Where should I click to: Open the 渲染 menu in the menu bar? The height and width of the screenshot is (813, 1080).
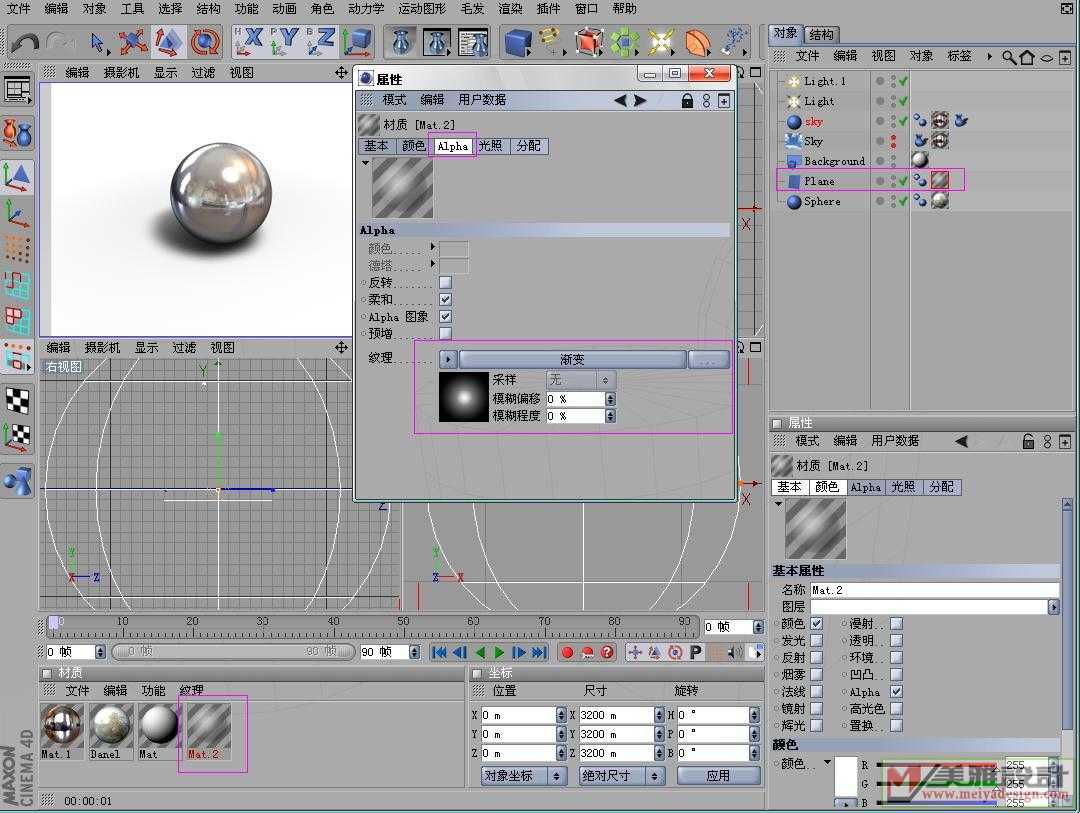(510, 9)
